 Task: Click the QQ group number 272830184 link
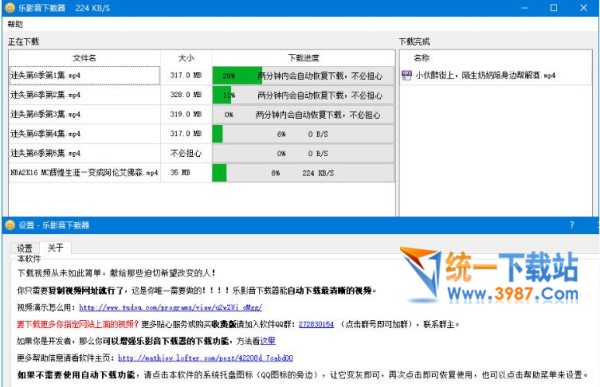[316, 324]
